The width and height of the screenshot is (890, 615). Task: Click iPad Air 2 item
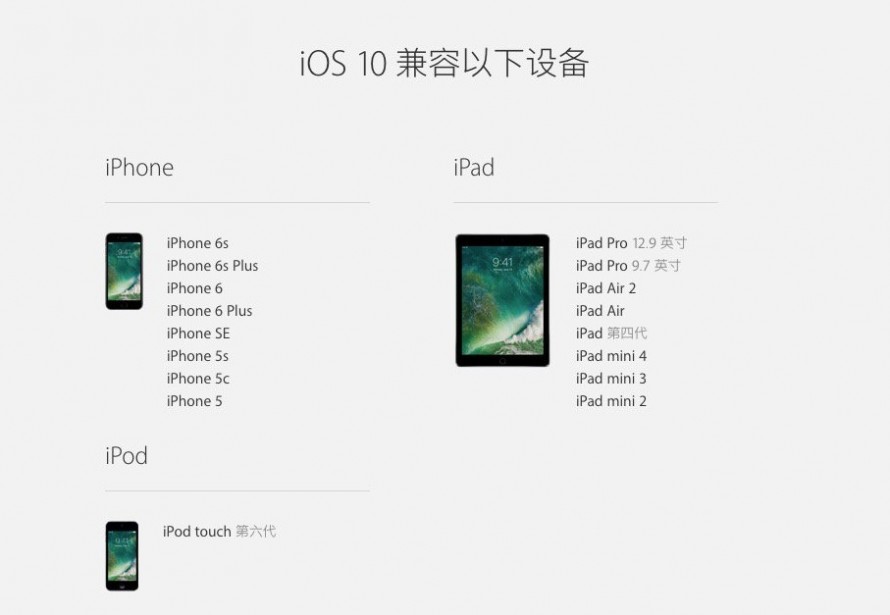[x=606, y=288]
